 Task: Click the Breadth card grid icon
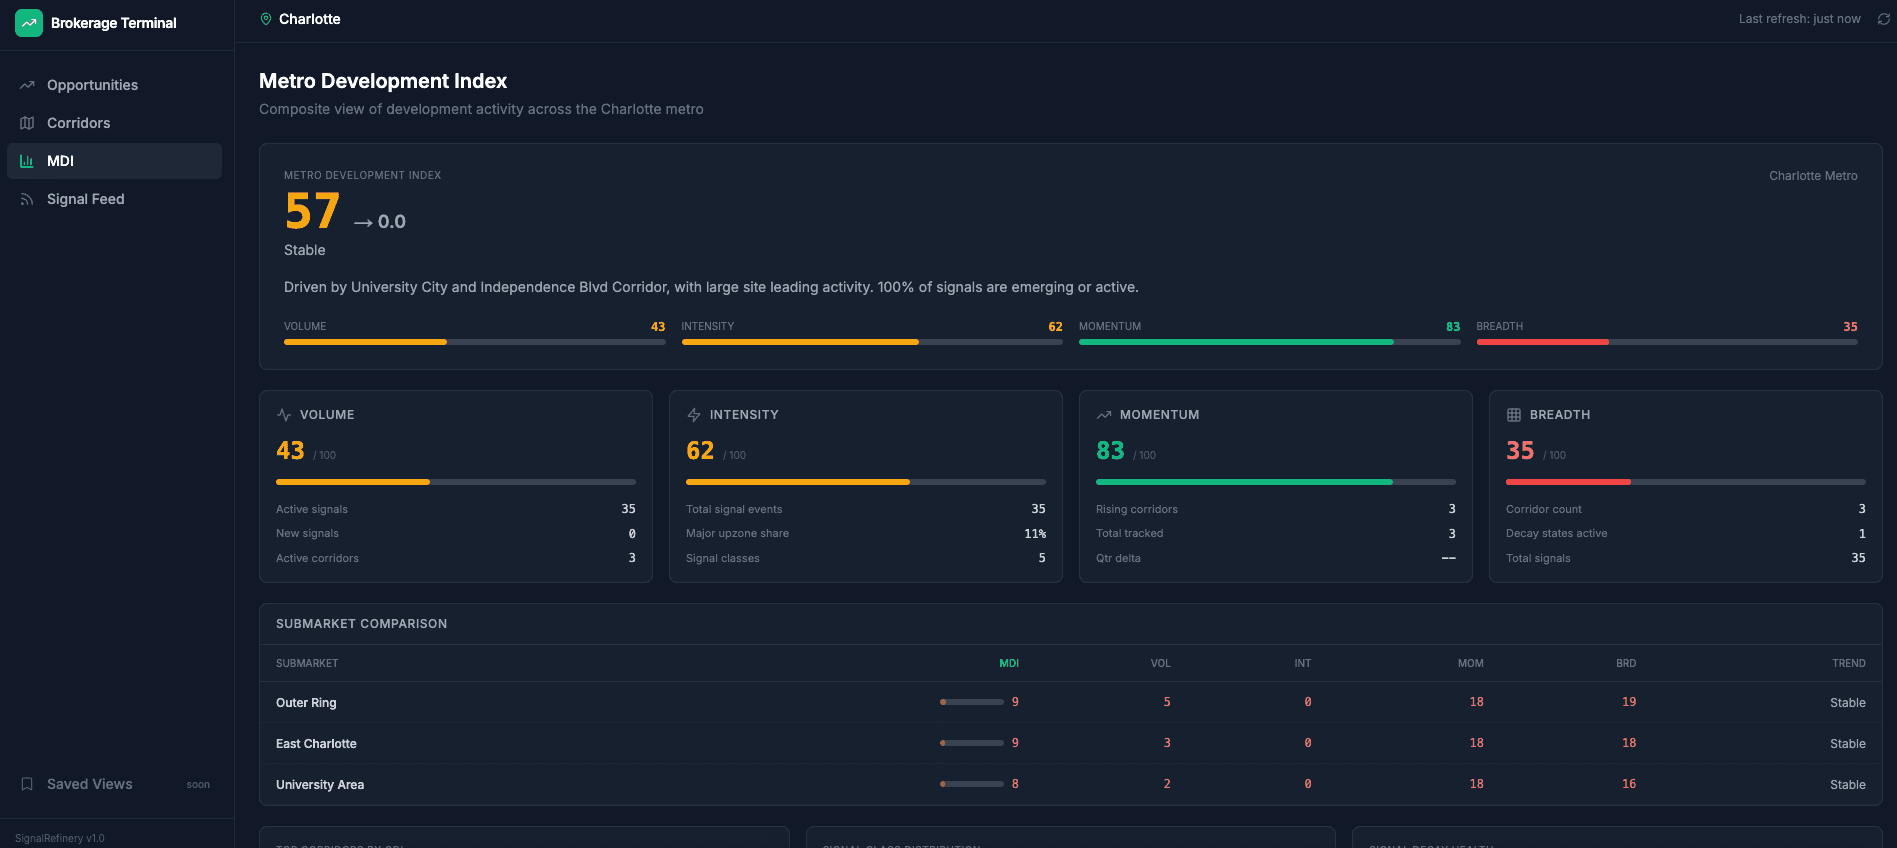click(x=1514, y=415)
